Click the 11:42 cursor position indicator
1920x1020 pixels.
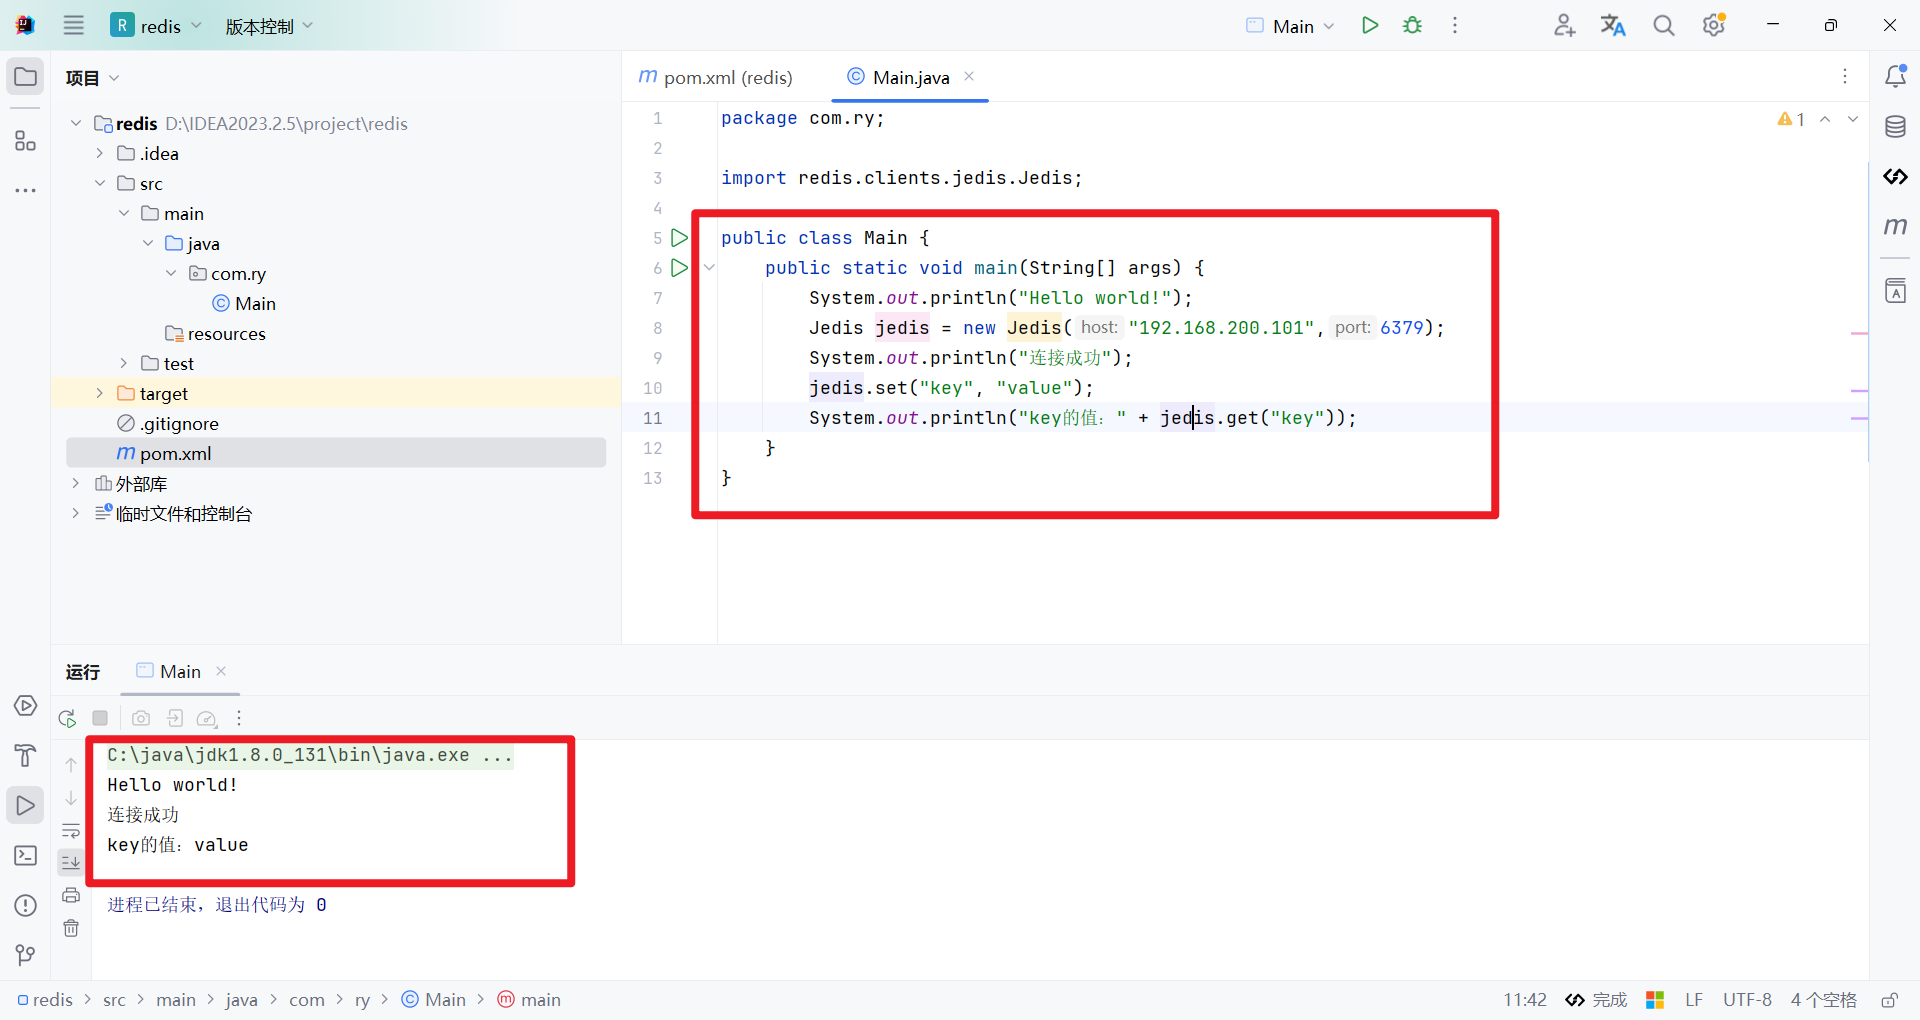point(1524,1000)
